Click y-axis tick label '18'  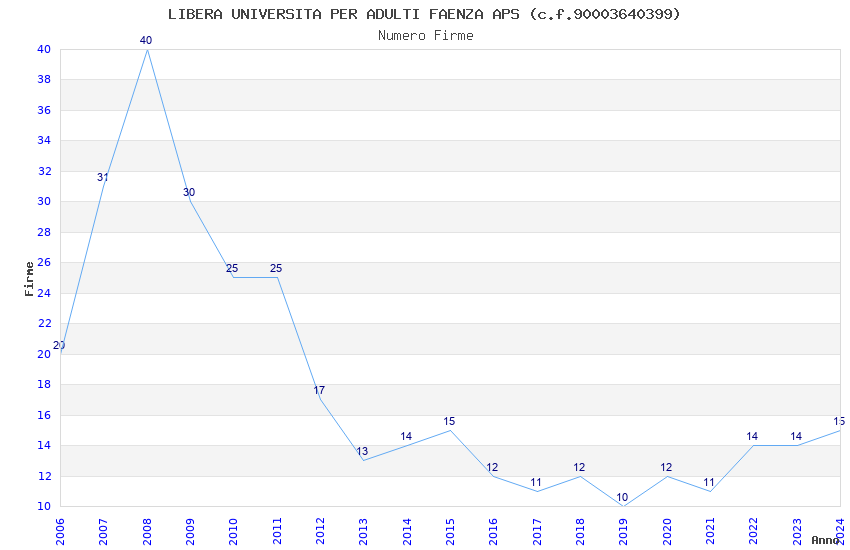(44, 384)
